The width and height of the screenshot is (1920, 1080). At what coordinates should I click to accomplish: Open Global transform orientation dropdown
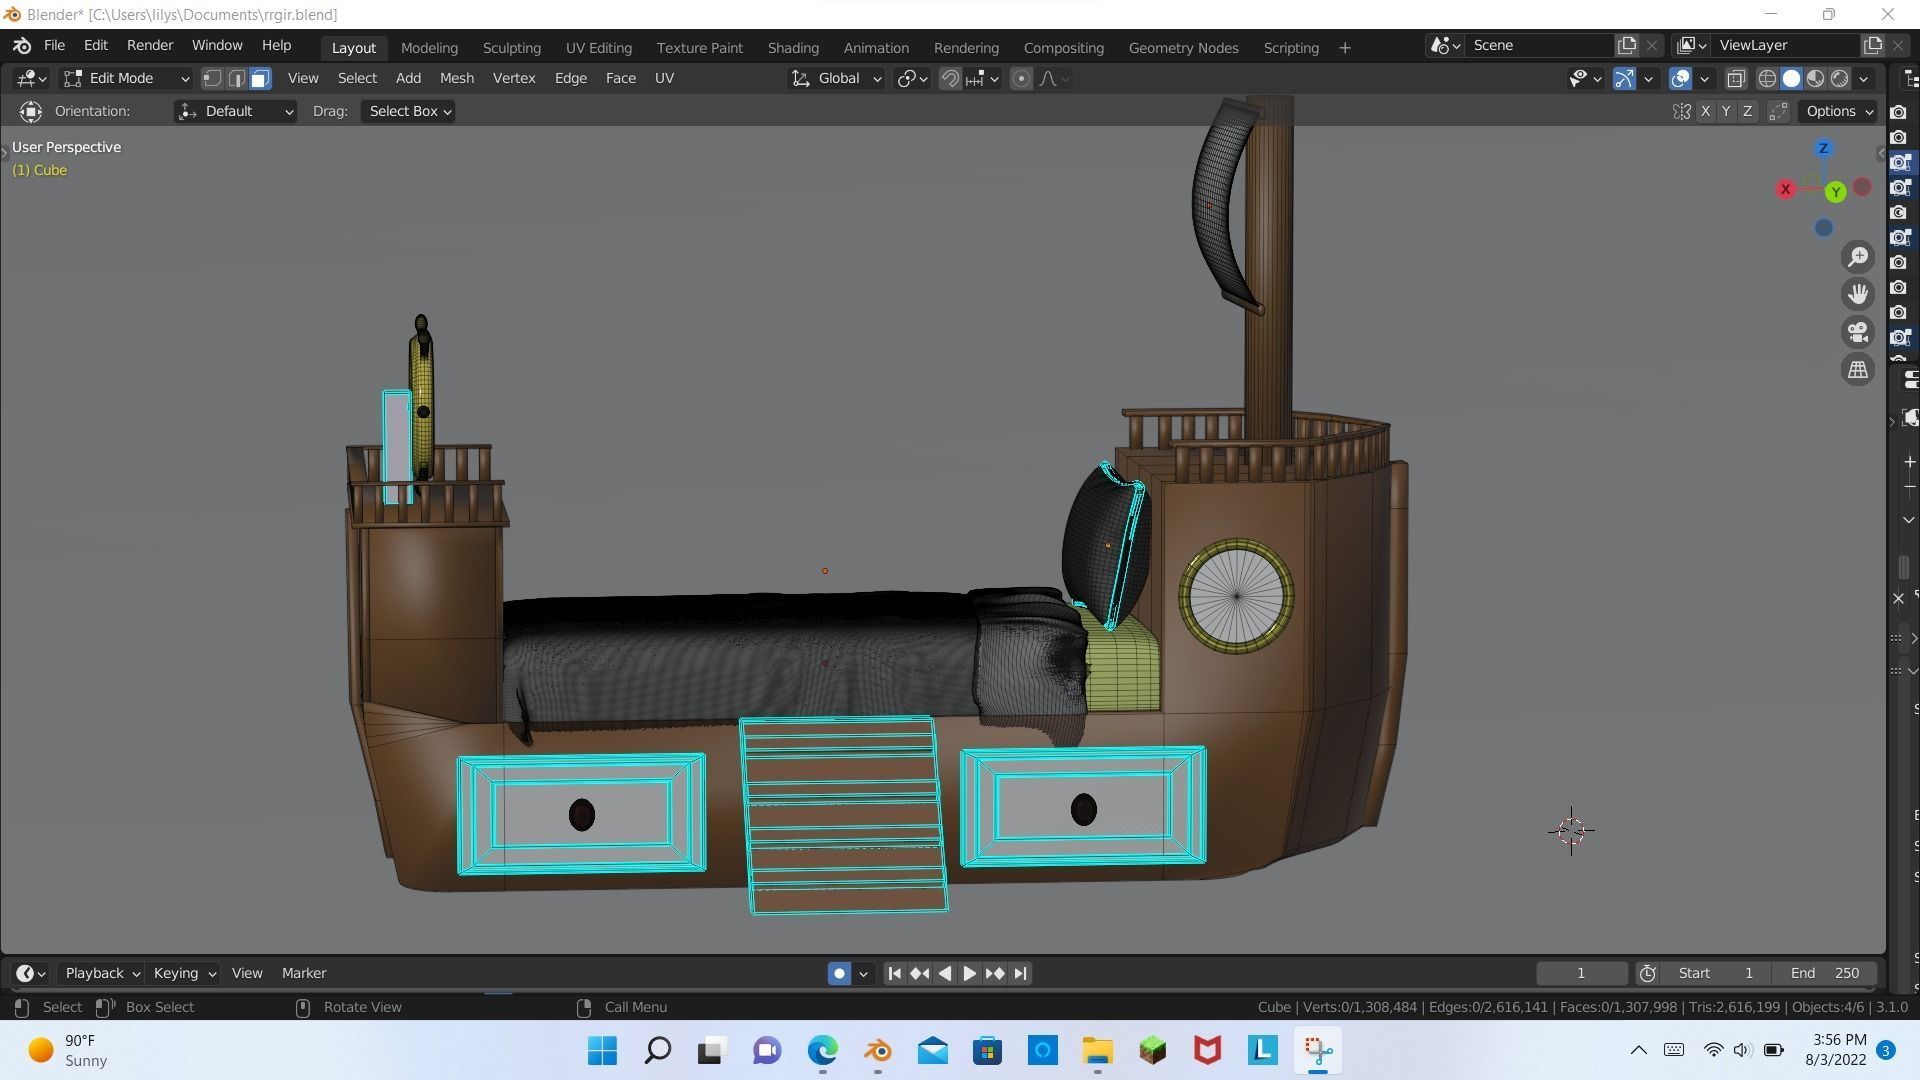(x=837, y=78)
